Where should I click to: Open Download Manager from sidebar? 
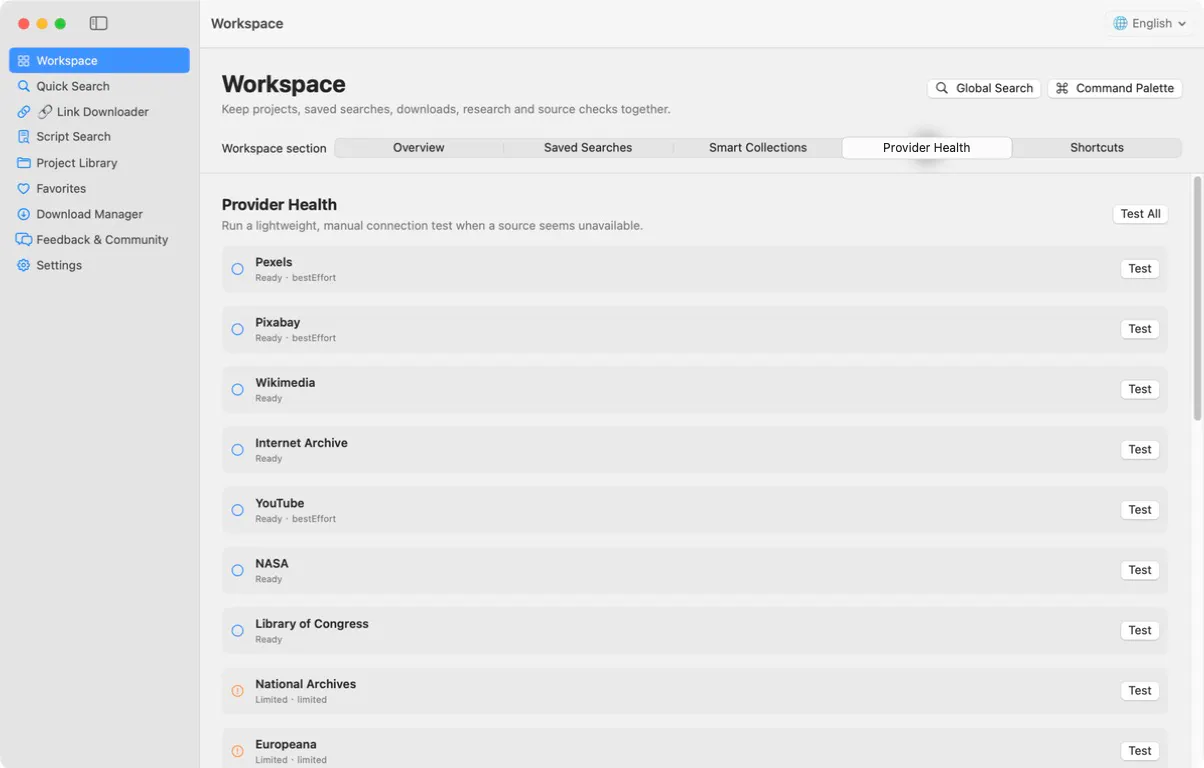(99, 214)
